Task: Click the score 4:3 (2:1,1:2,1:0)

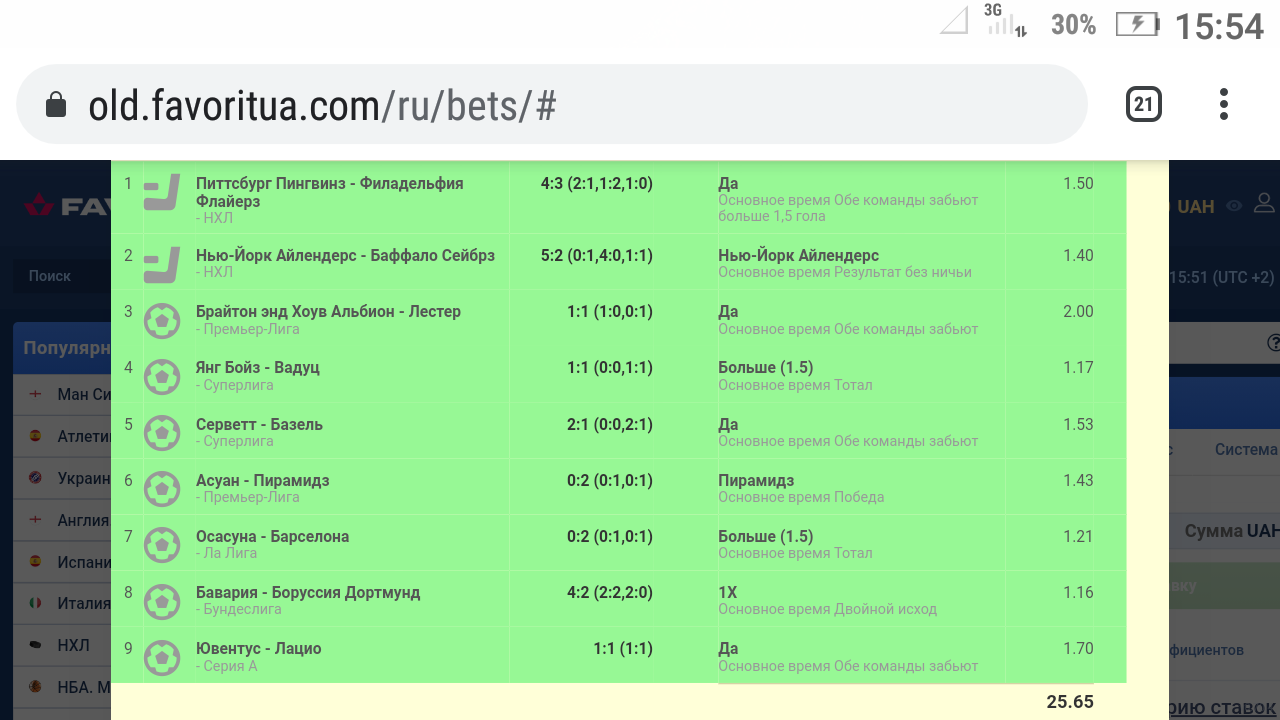Action: 597,183
